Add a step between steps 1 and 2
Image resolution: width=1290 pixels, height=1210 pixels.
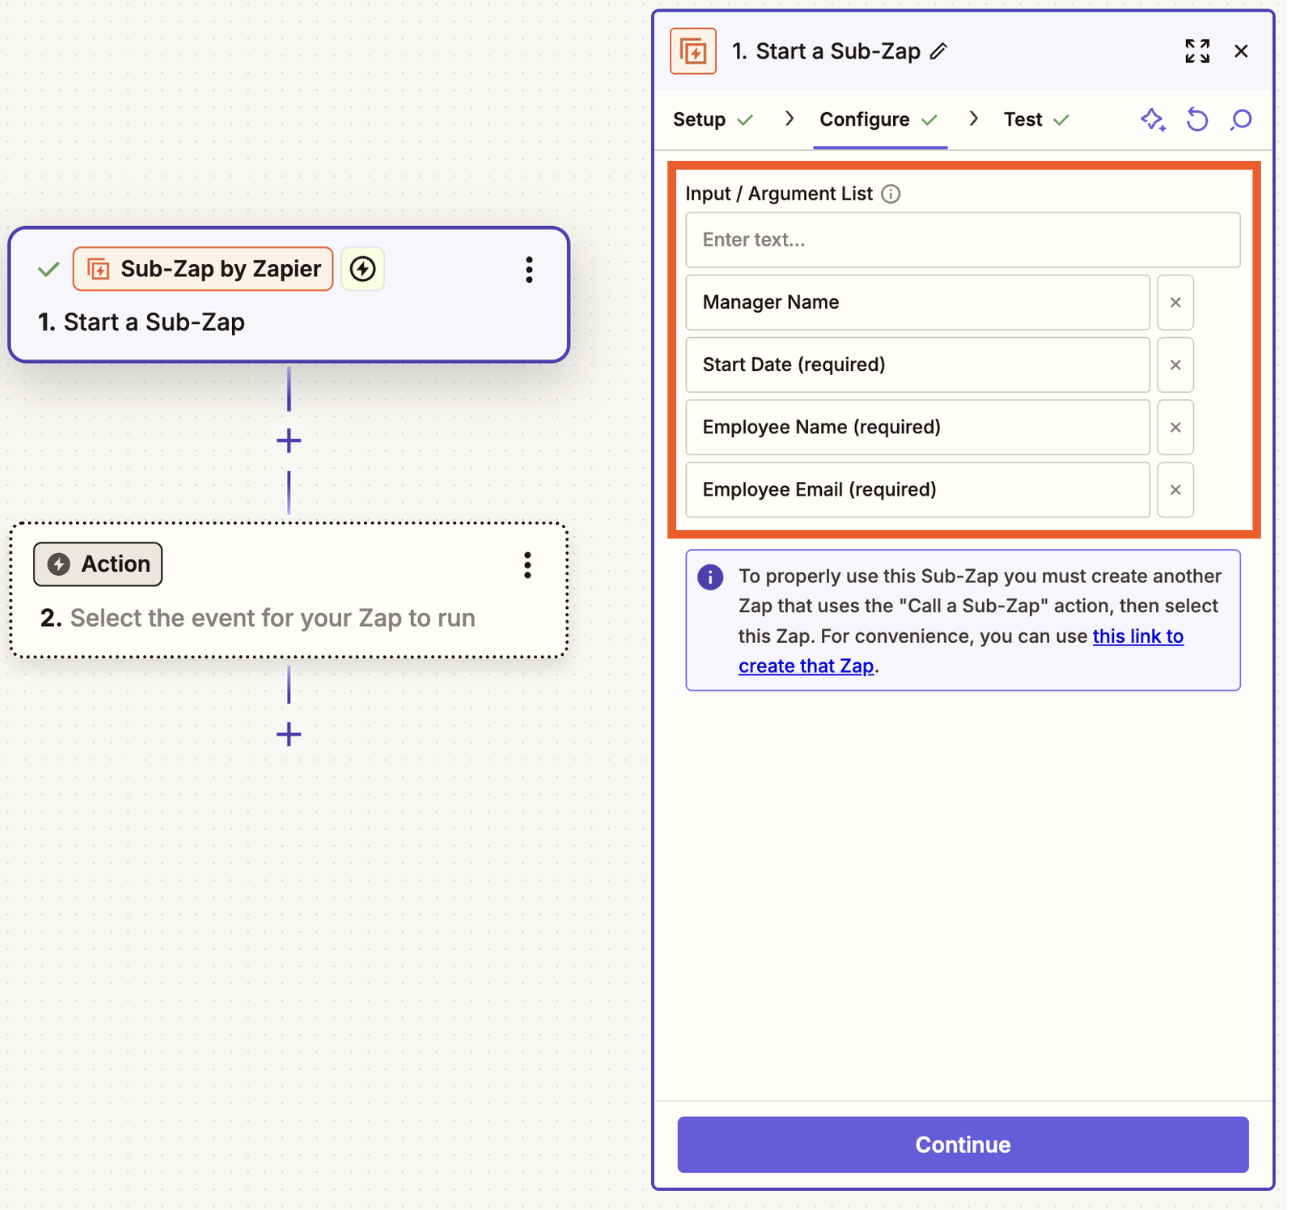point(289,441)
